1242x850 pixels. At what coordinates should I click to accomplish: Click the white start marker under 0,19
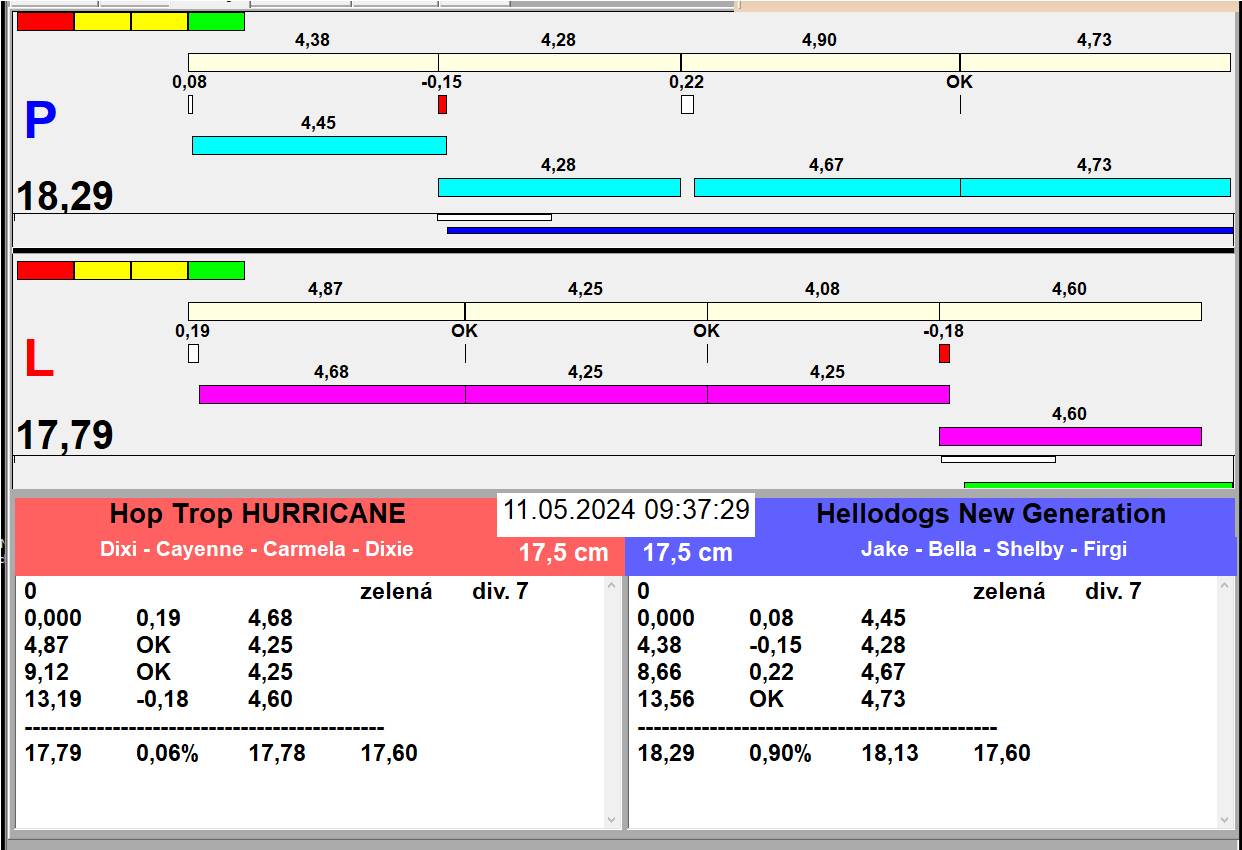click(193, 353)
